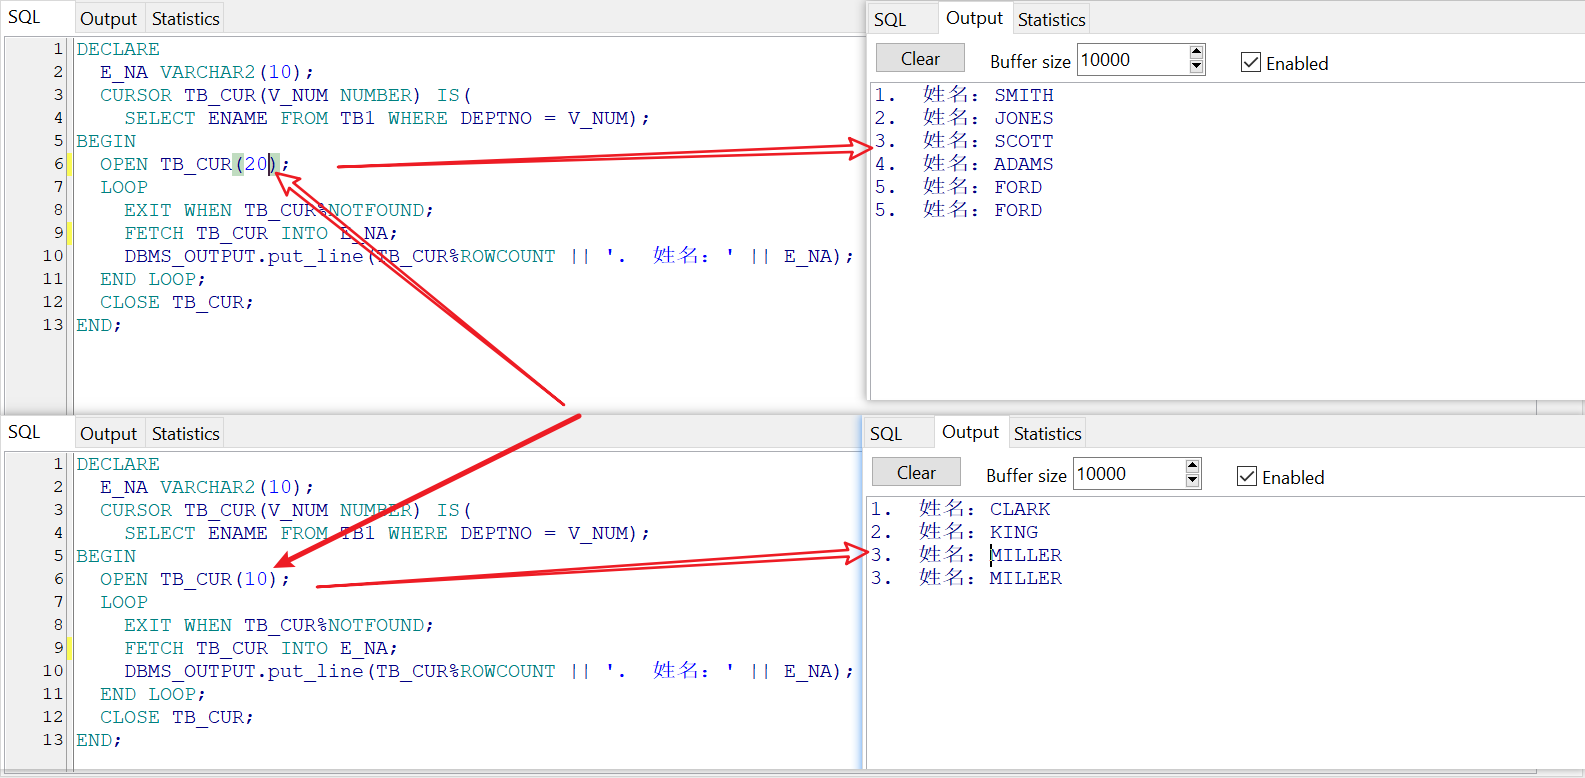Click the JONES output row

(964, 118)
